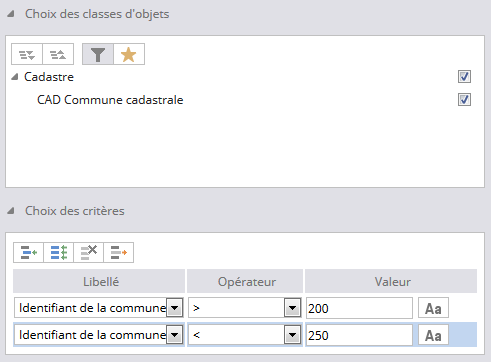Click the expand all classes icon
This screenshot has width=491, height=362.
(x=27, y=54)
